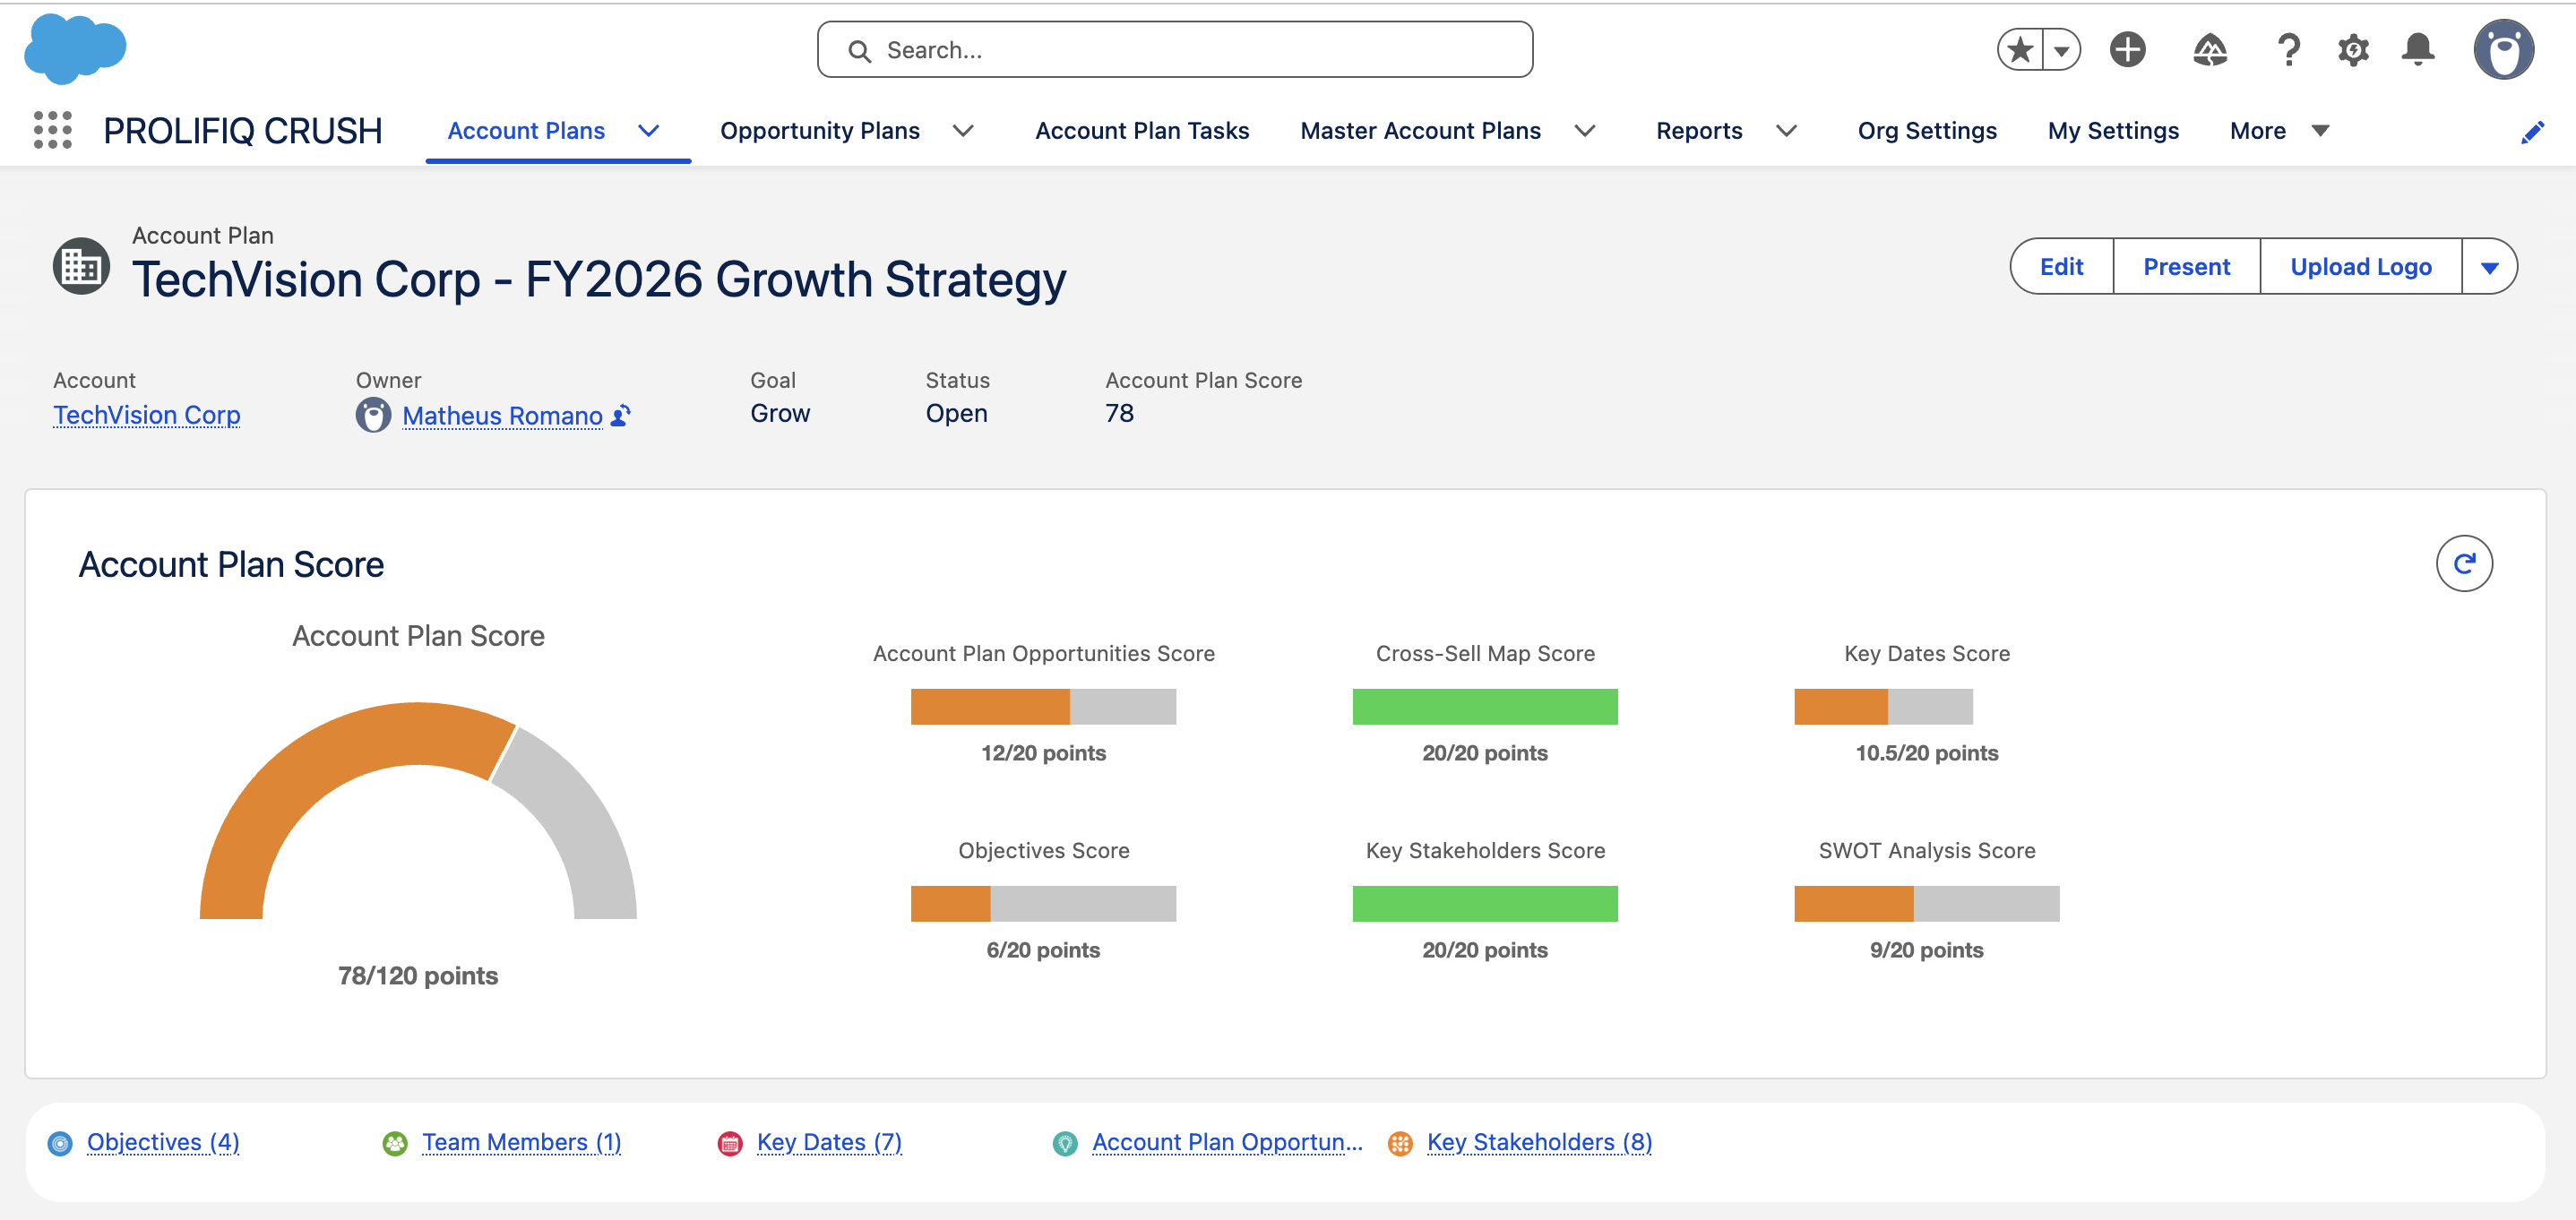Expand the Master Account Plans tab chevron
The width and height of the screenshot is (2576, 1220).
[x=1585, y=131]
